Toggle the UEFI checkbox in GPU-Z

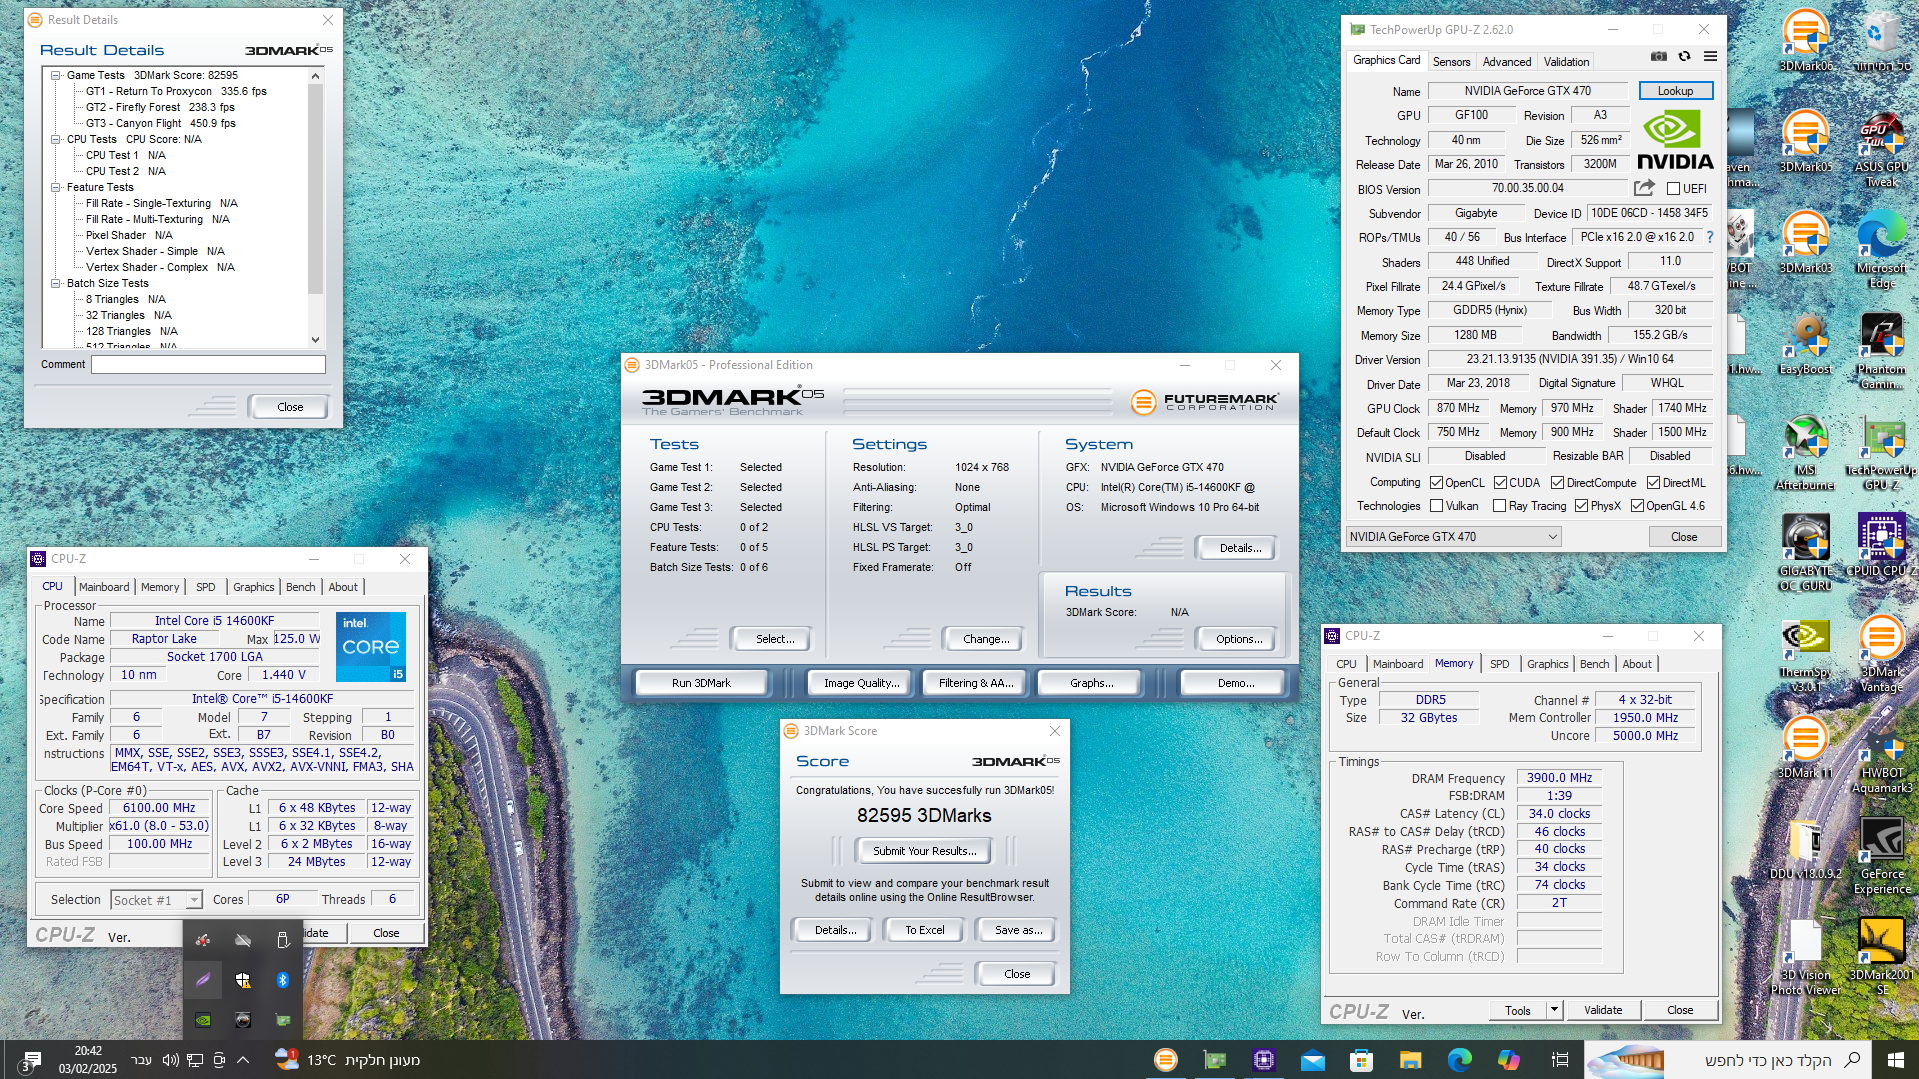[1673, 188]
